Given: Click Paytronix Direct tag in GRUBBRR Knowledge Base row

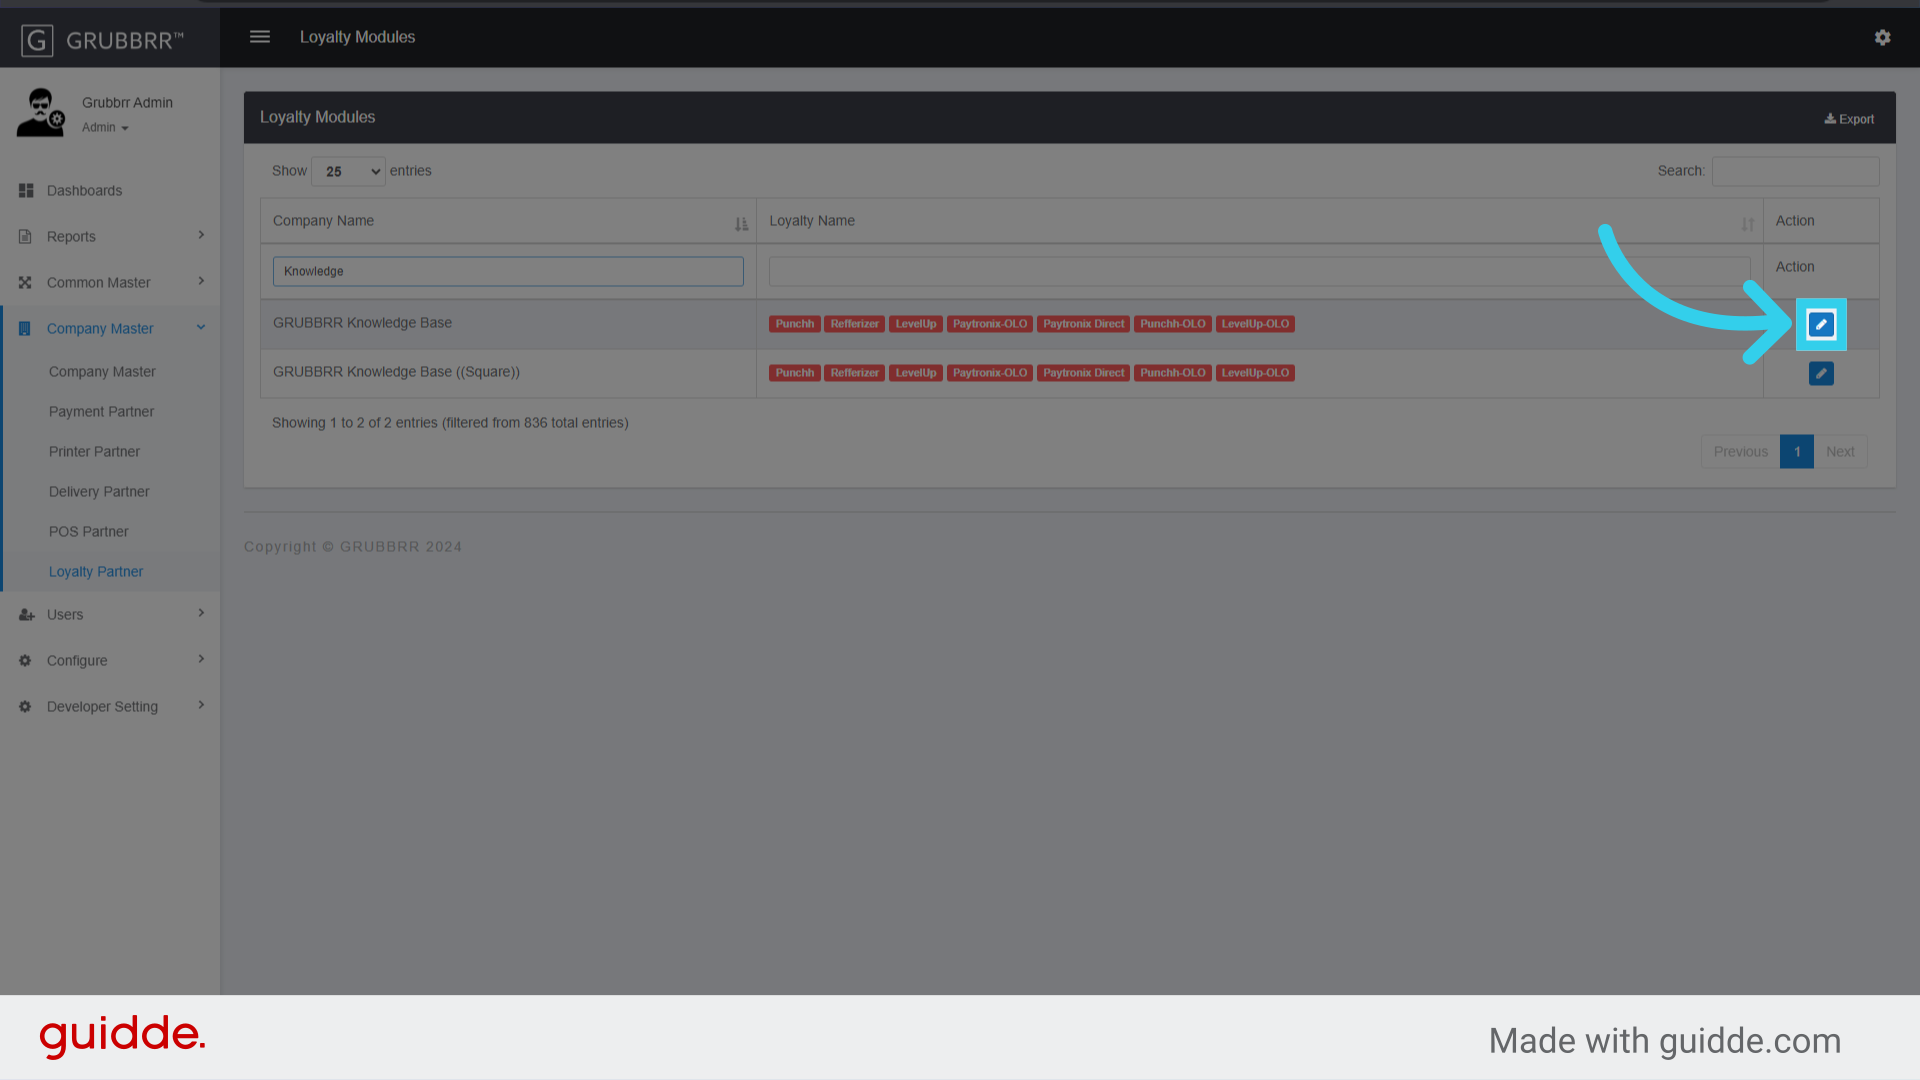Looking at the screenshot, I should pos(1084,324).
